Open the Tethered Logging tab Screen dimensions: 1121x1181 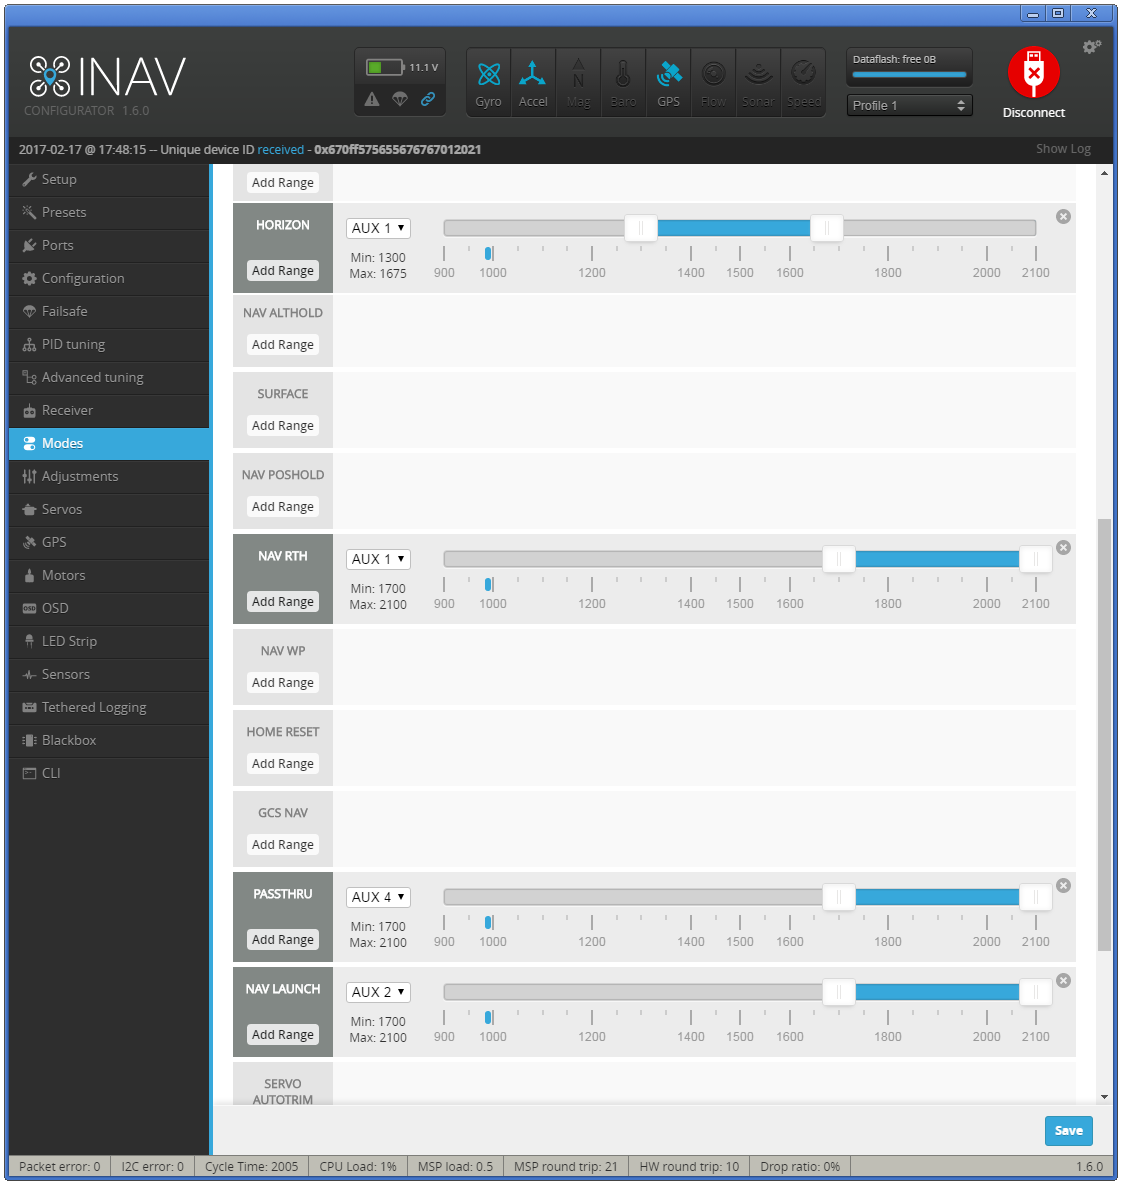point(109,707)
